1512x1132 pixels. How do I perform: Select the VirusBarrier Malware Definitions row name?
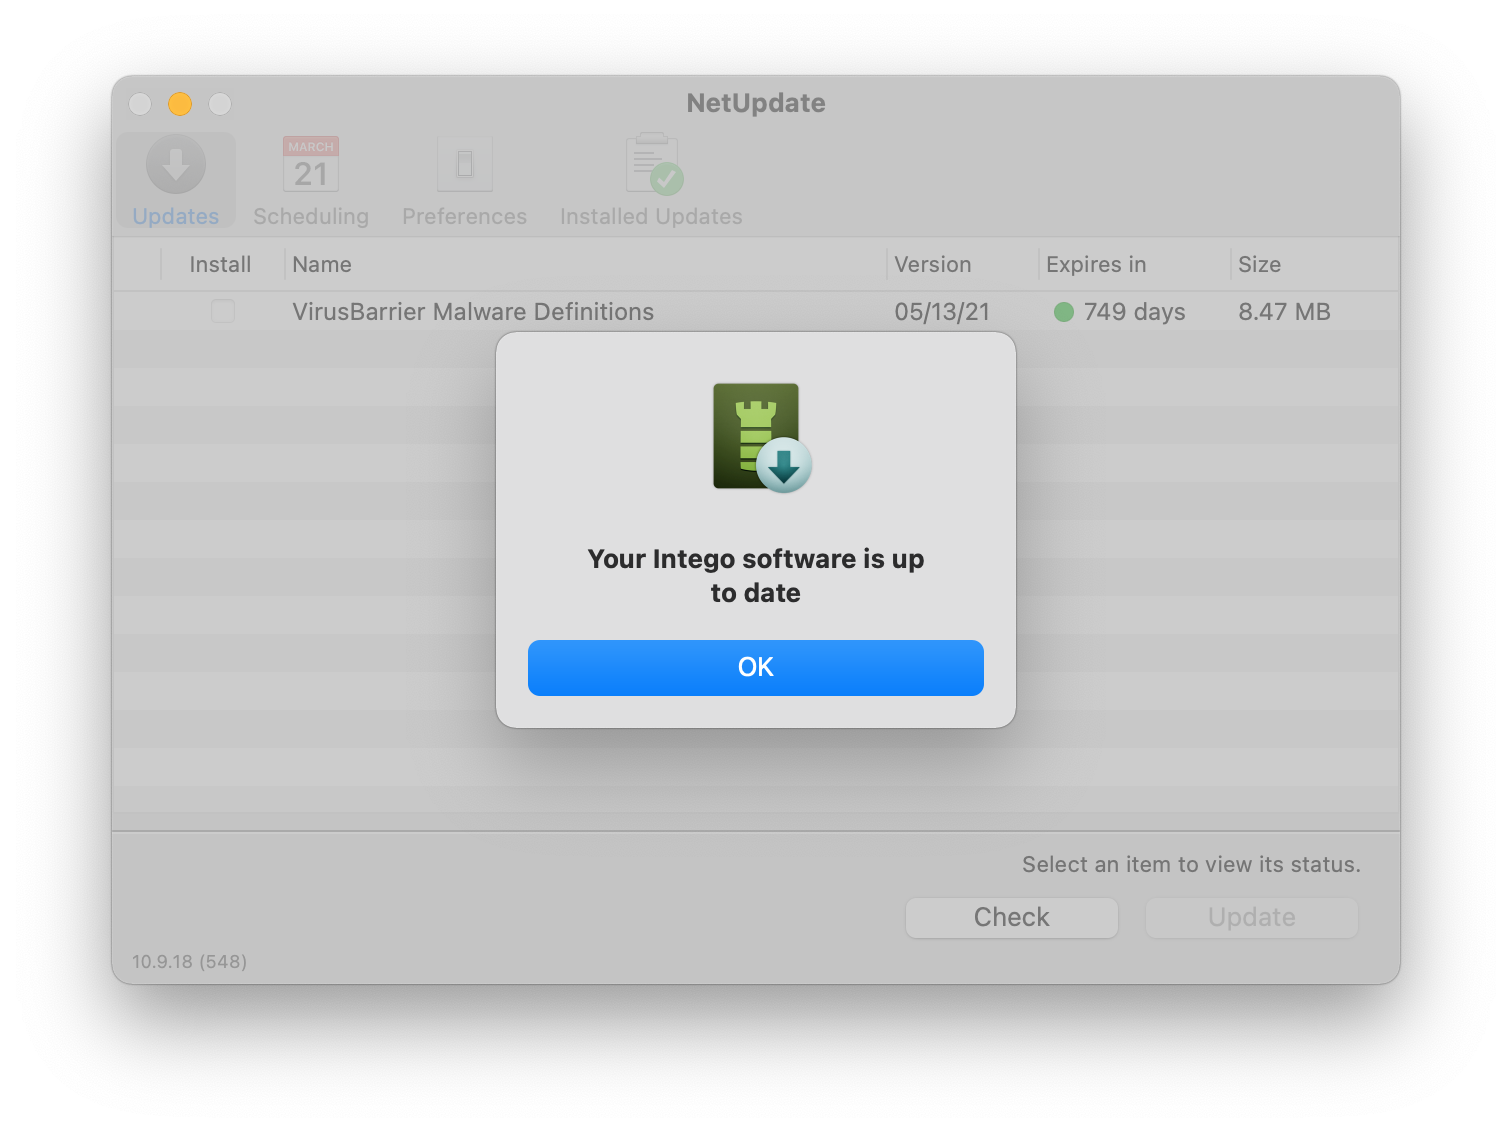point(473,312)
